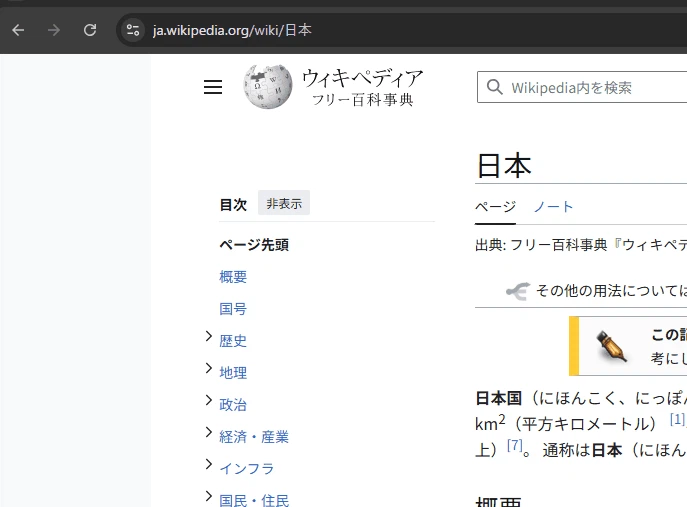Expand the 国民・住民 section chevron
The height and width of the screenshot is (507, 687).
(x=209, y=496)
